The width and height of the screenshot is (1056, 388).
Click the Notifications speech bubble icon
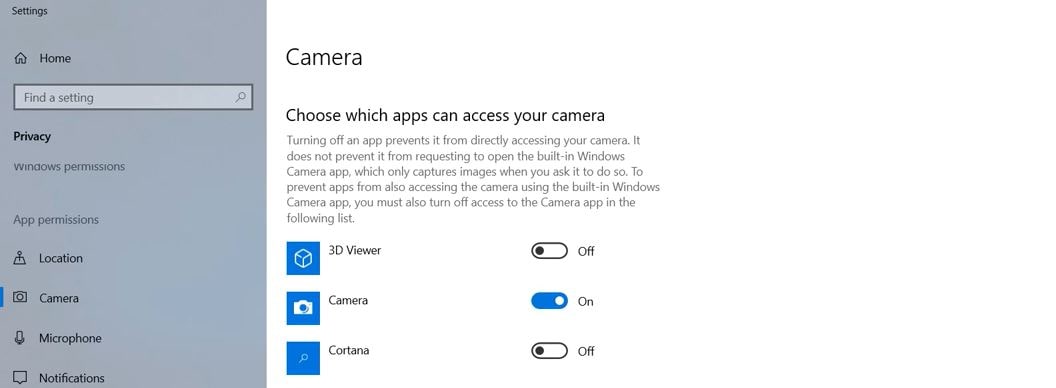pyautogui.click(x=21, y=377)
